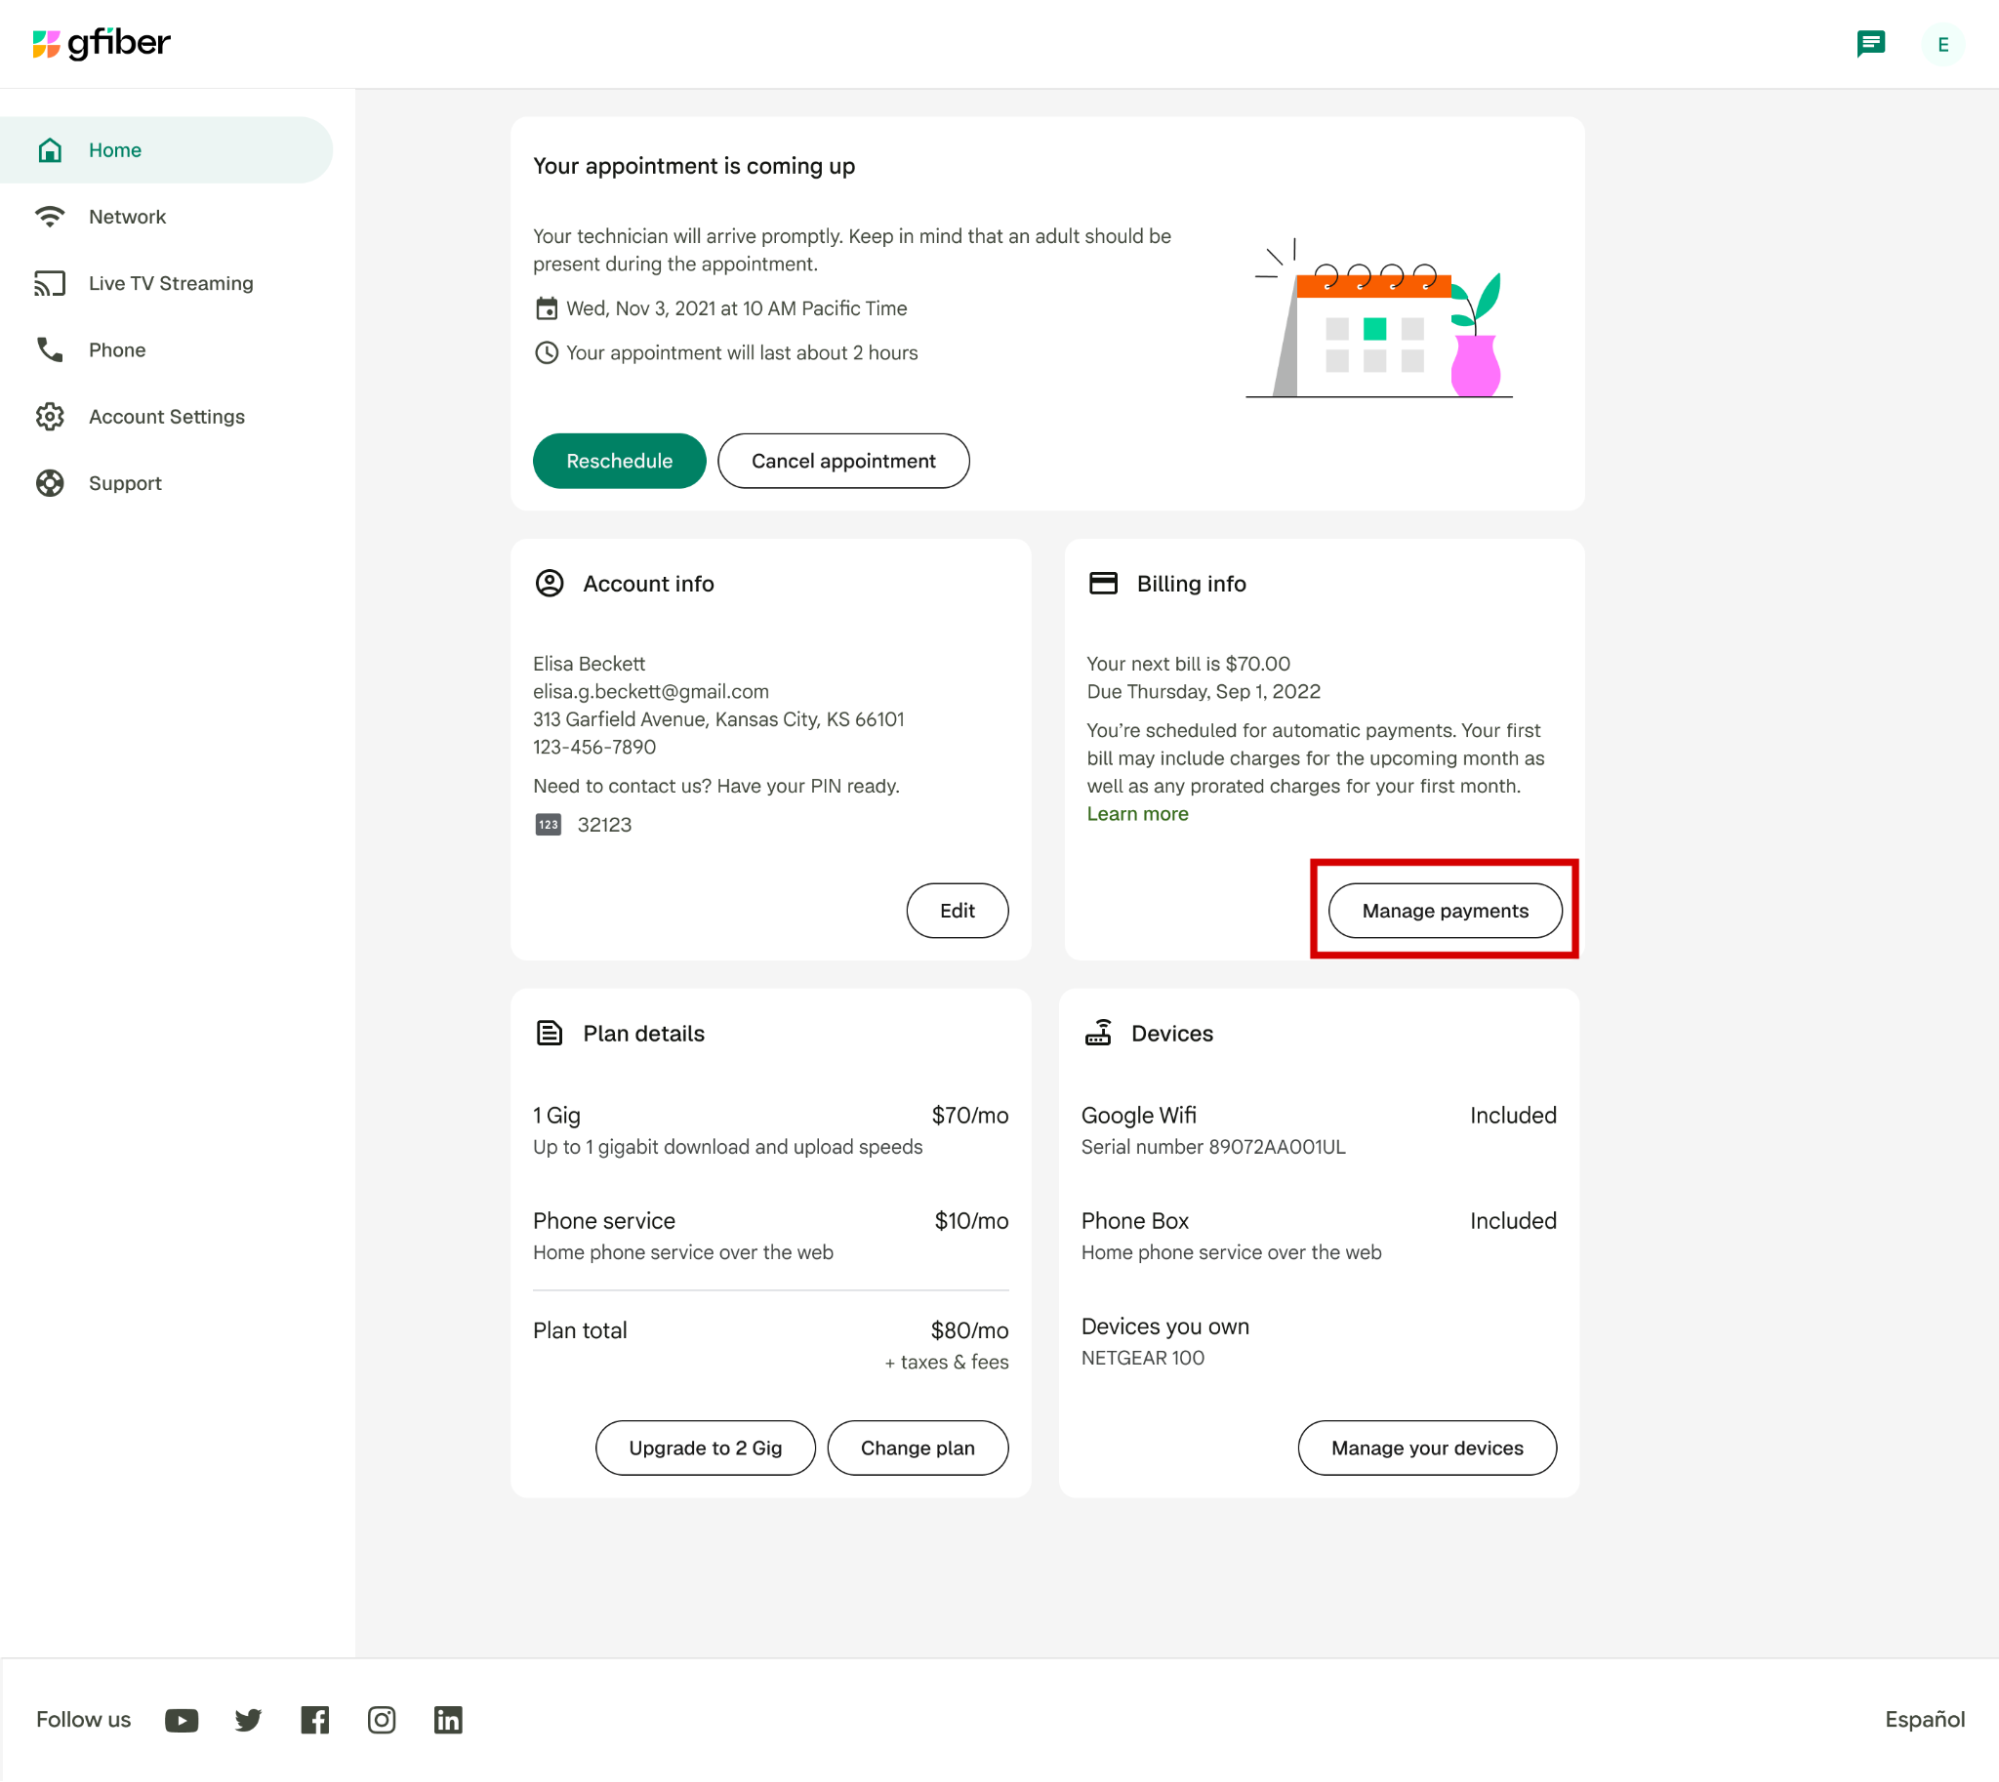Click Manage your devices button
The image size is (1999, 1782).
click(1426, 1447)
